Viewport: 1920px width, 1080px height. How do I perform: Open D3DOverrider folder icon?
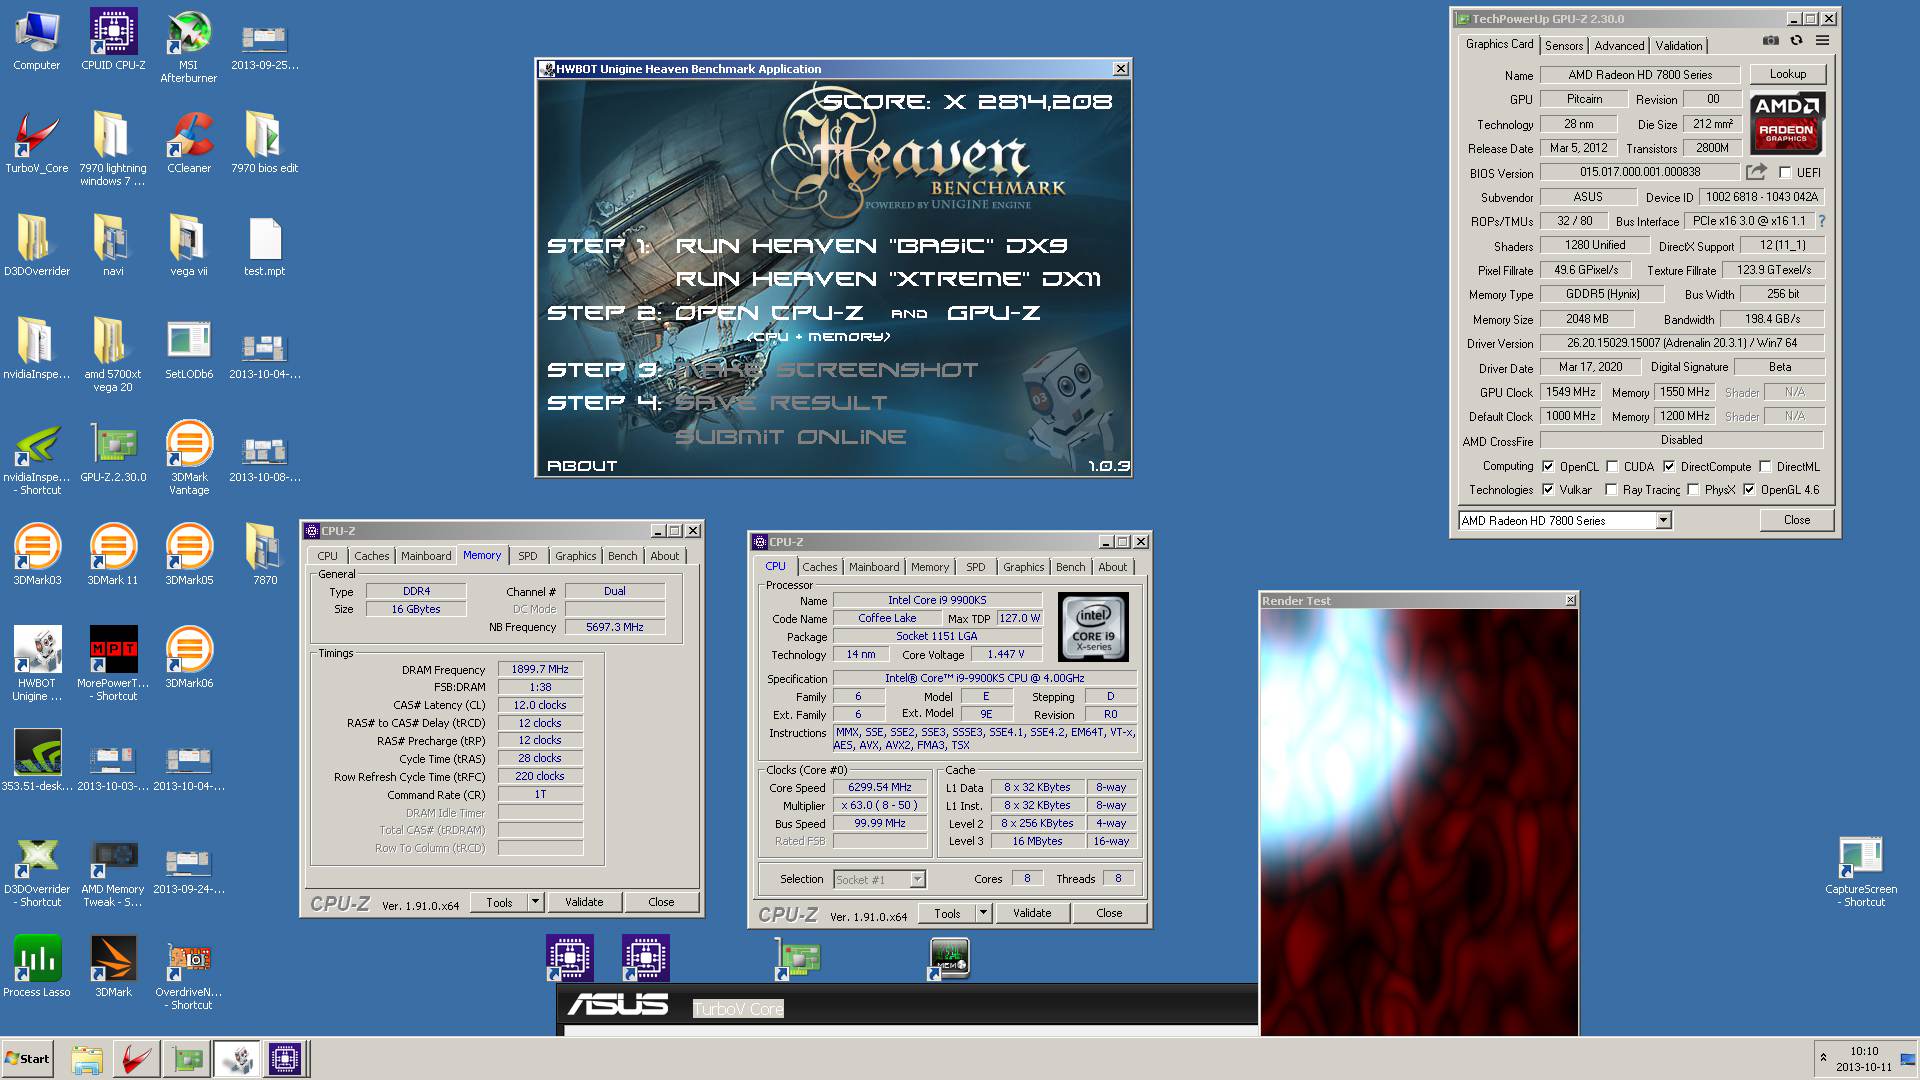point(37,246)
